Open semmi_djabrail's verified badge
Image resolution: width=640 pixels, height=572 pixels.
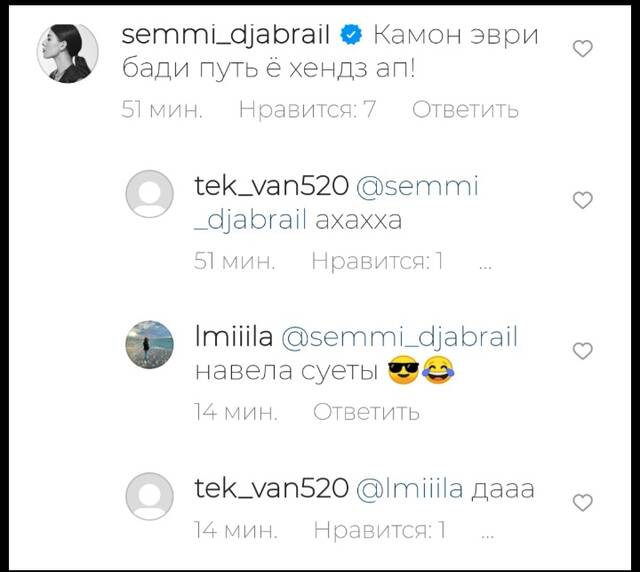point(351,35)
